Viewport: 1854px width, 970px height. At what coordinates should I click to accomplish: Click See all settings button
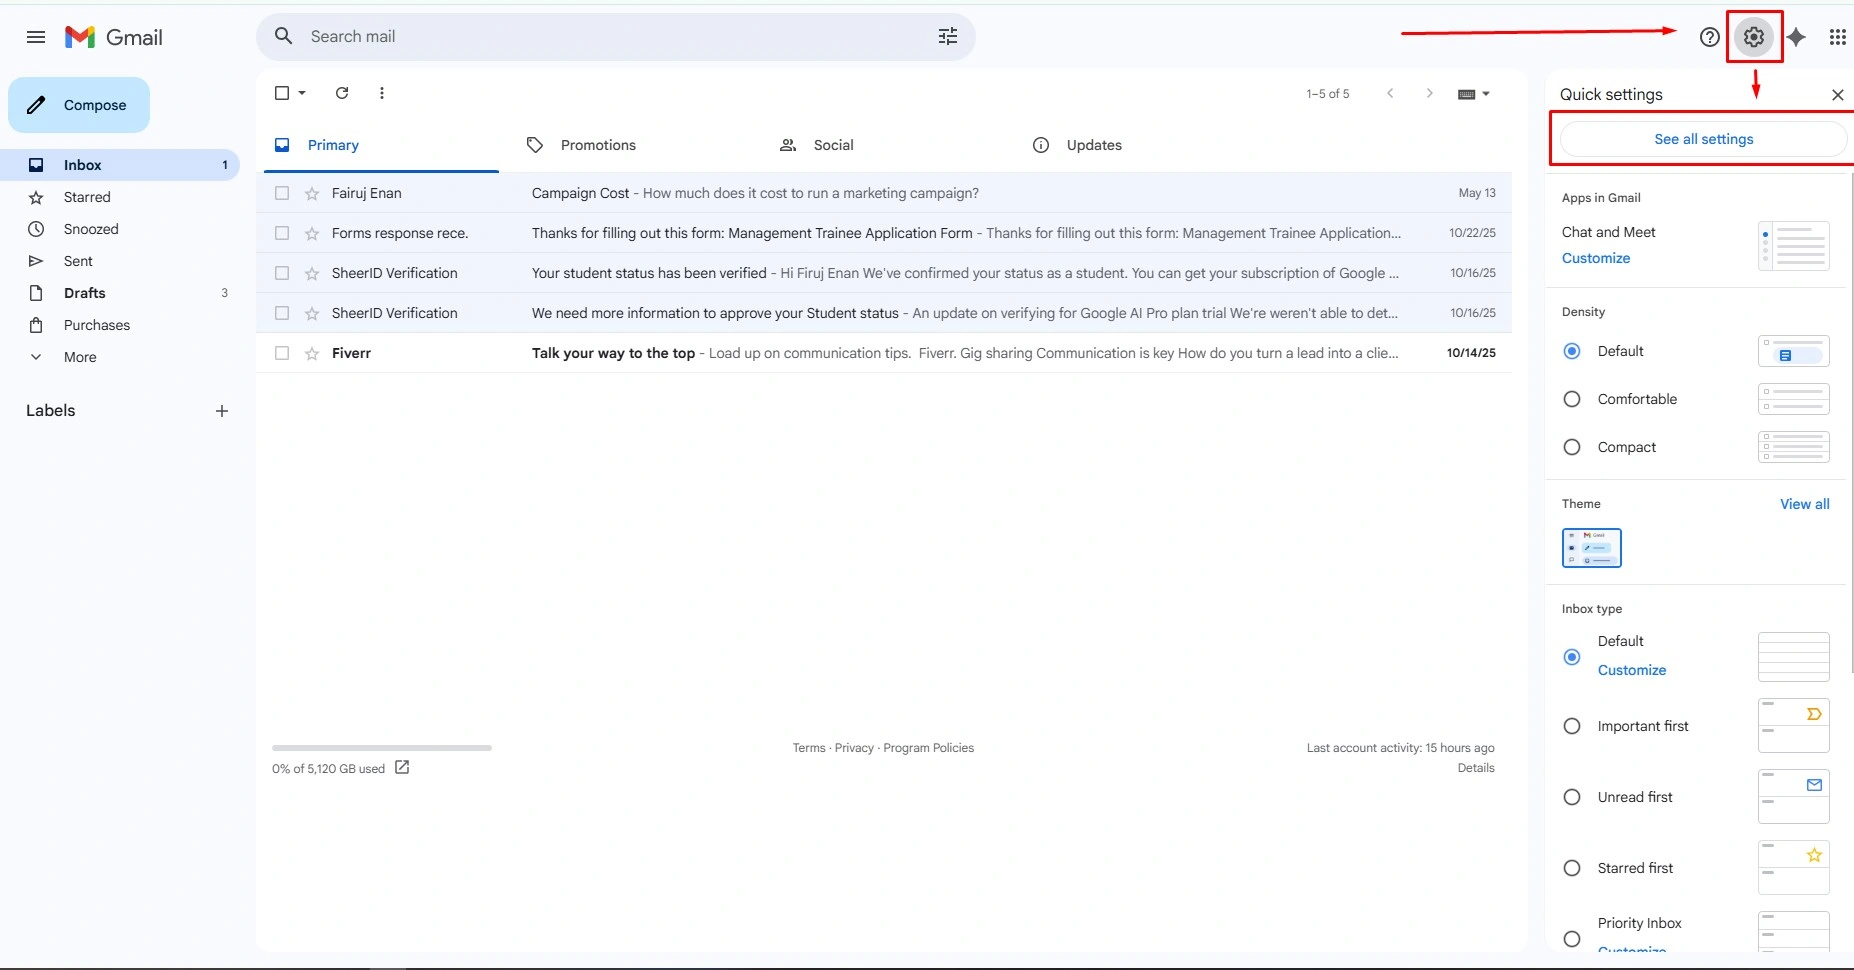(x=1703, y=139)
